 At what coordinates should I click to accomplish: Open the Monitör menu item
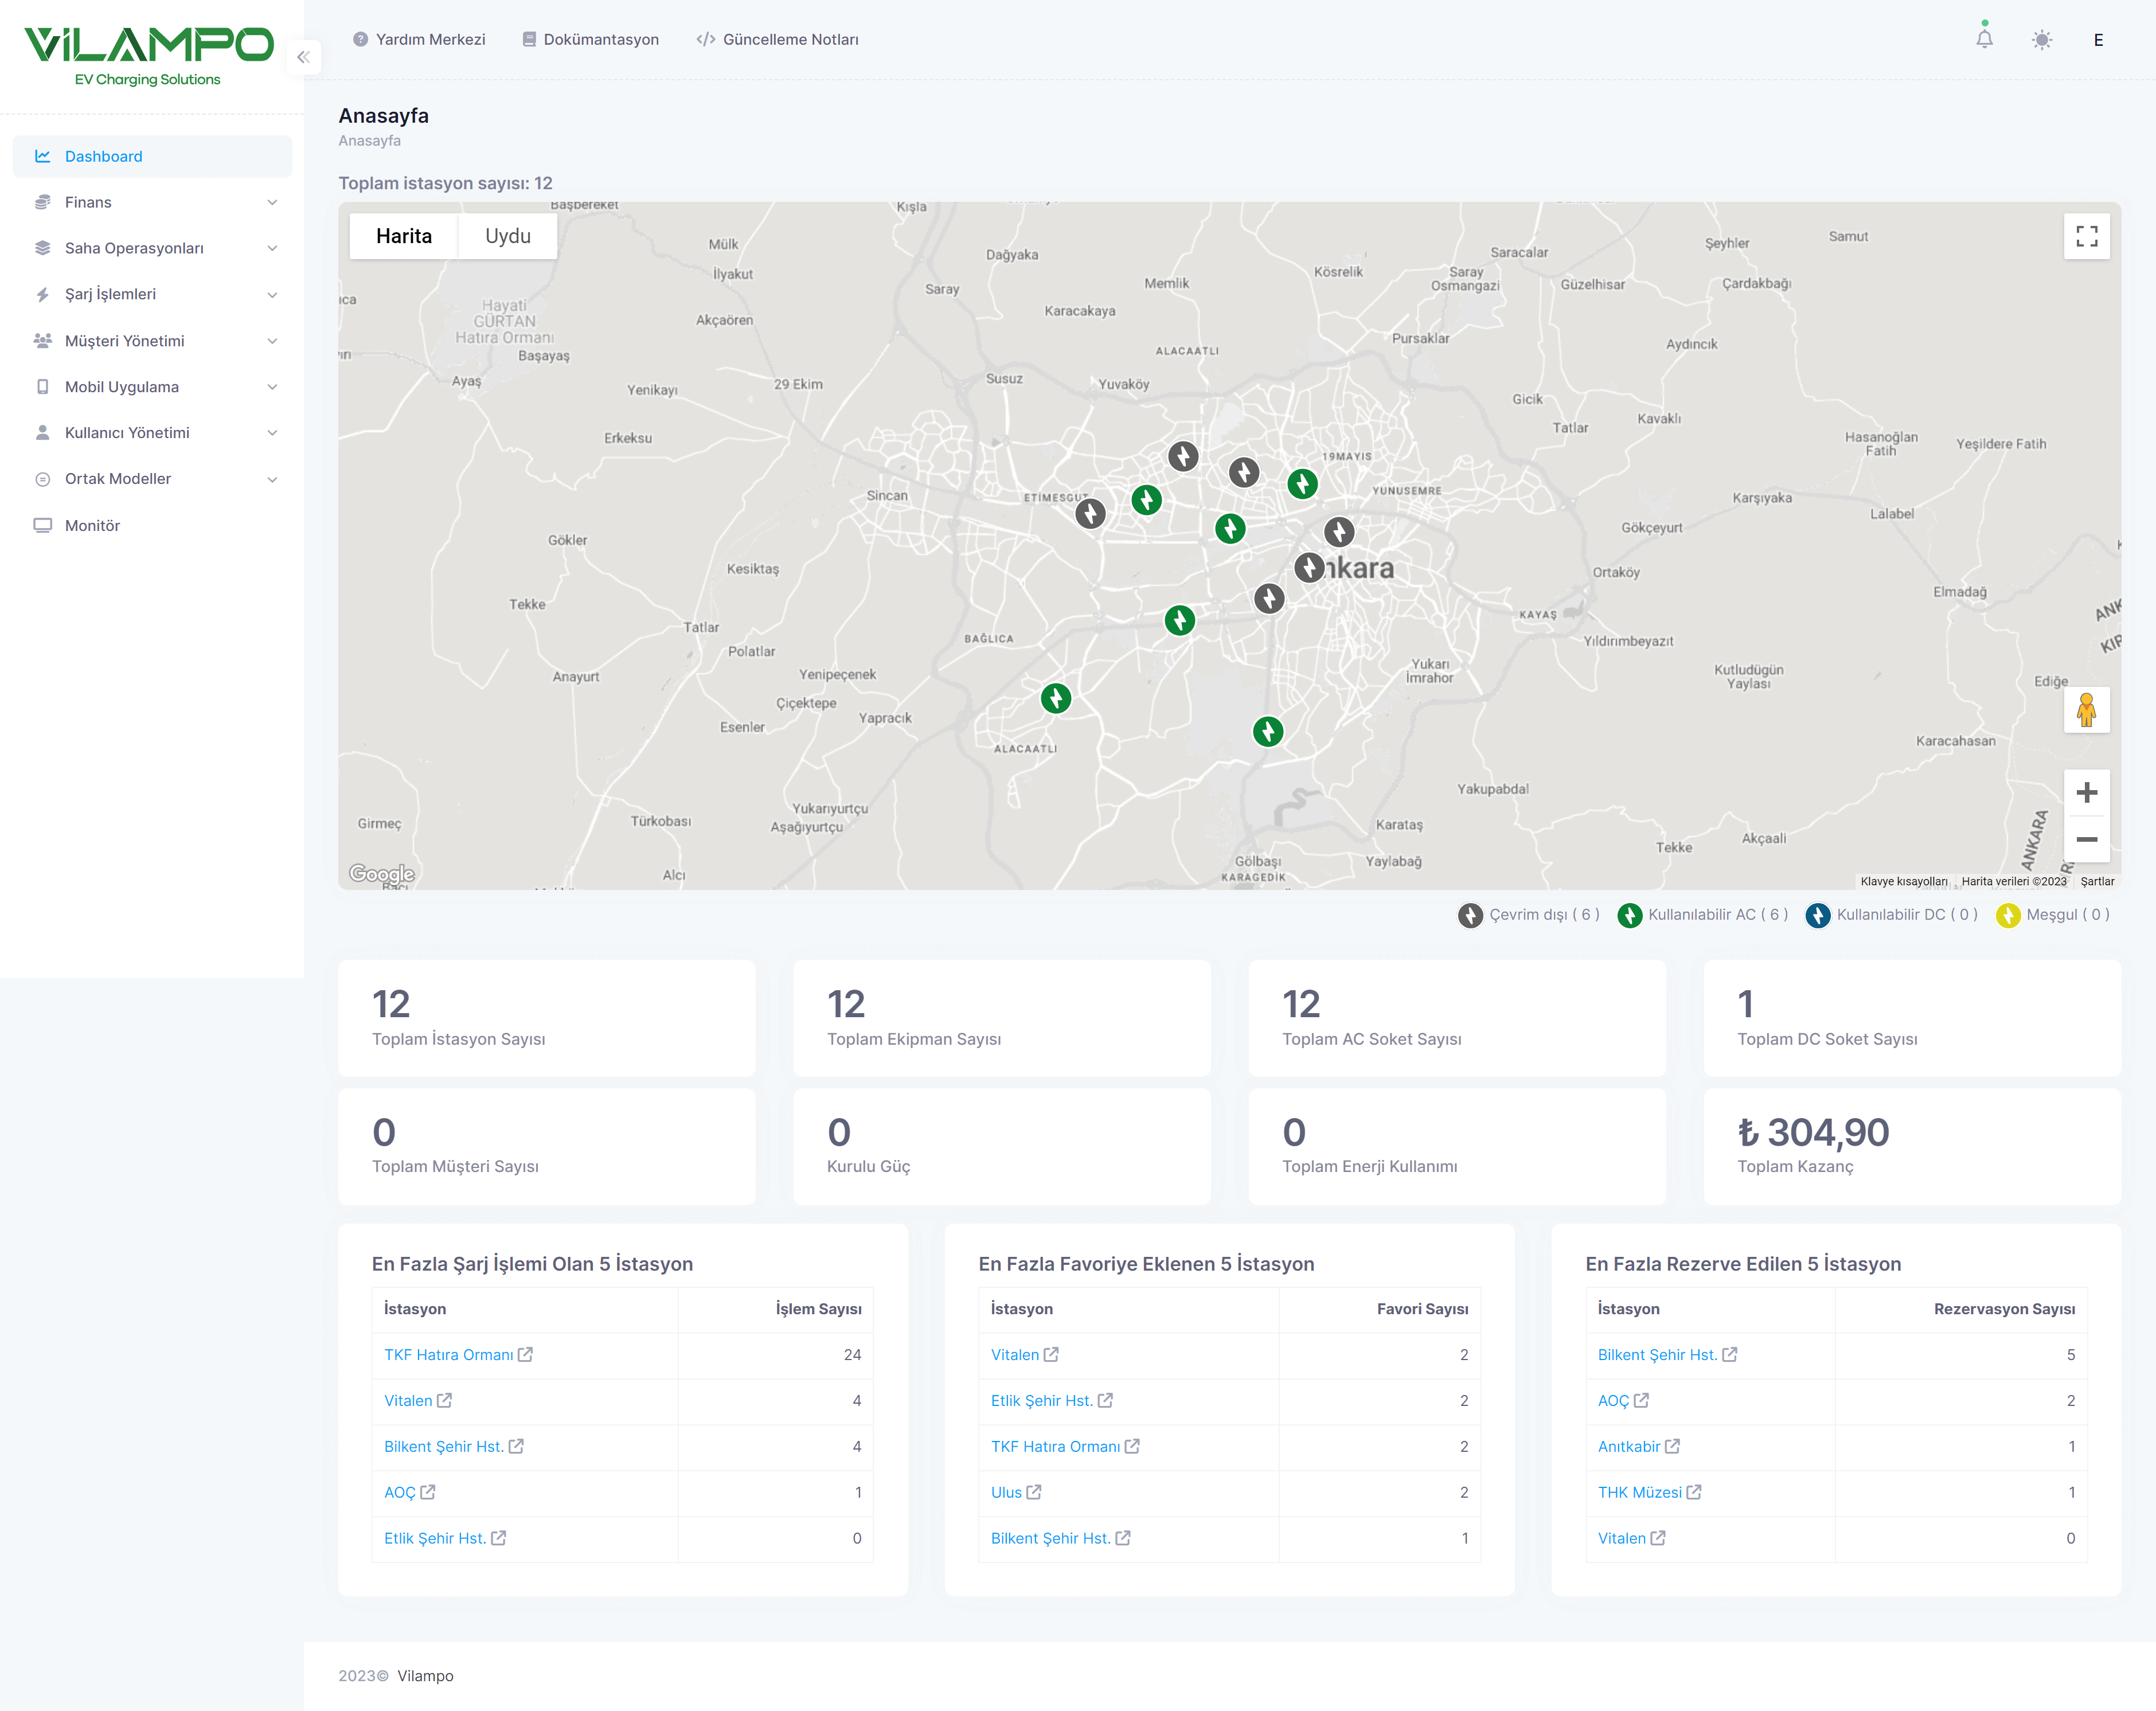[152, 526]
